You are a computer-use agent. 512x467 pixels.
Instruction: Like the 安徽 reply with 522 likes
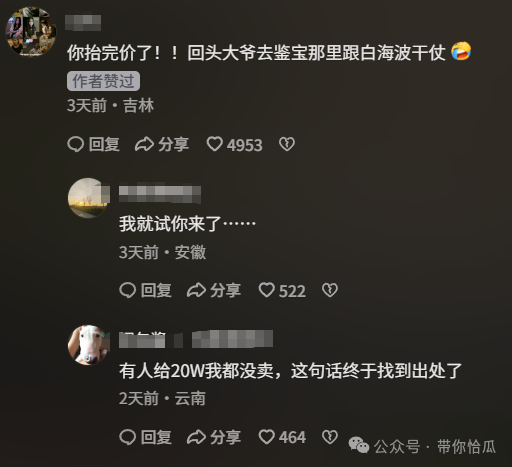(x=282, y=290)
